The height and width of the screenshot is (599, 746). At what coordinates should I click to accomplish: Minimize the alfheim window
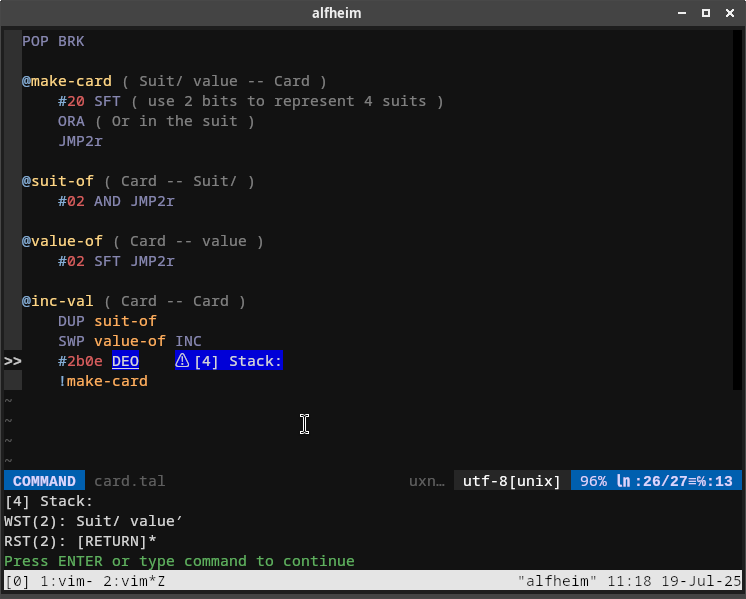682,13
